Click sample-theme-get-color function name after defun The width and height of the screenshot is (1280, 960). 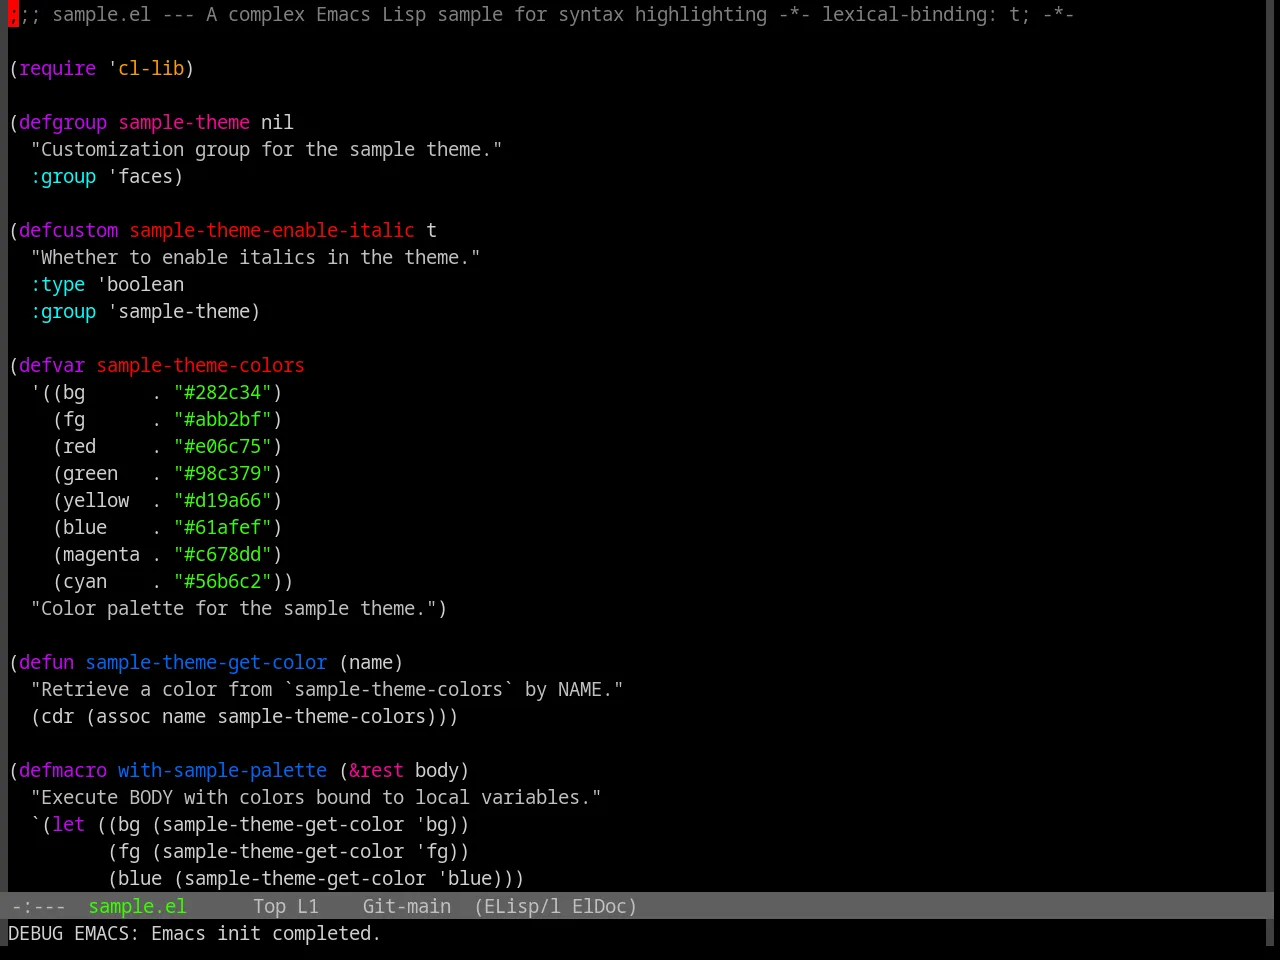click(206, 662)
